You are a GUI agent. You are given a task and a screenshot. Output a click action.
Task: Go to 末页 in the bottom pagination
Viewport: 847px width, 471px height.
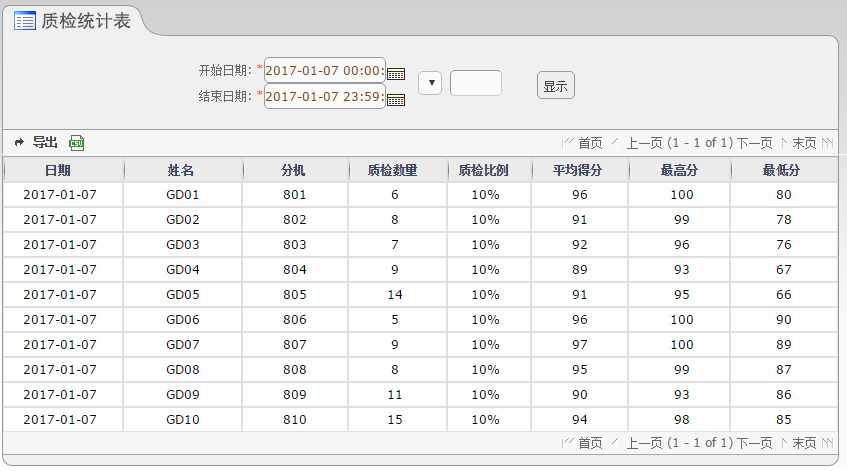(x=804, y=443)
